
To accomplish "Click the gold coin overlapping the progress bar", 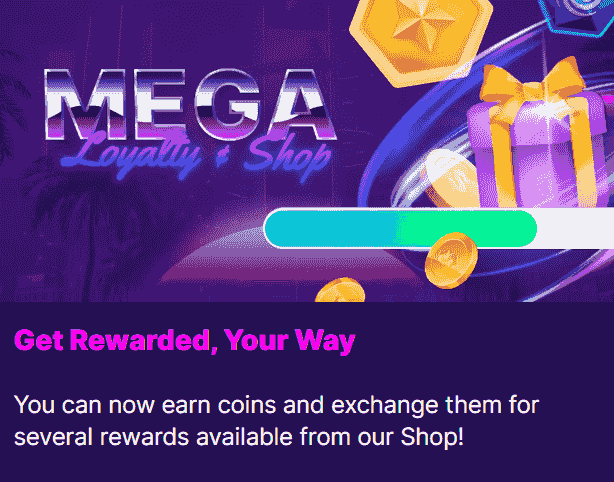I will (451, 260).
